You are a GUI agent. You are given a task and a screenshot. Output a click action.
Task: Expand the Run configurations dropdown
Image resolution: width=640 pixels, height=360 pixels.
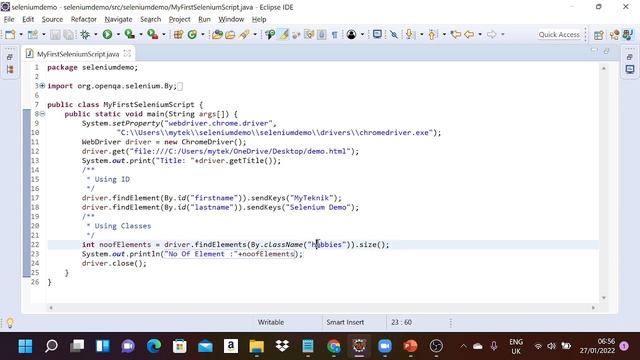118,35
